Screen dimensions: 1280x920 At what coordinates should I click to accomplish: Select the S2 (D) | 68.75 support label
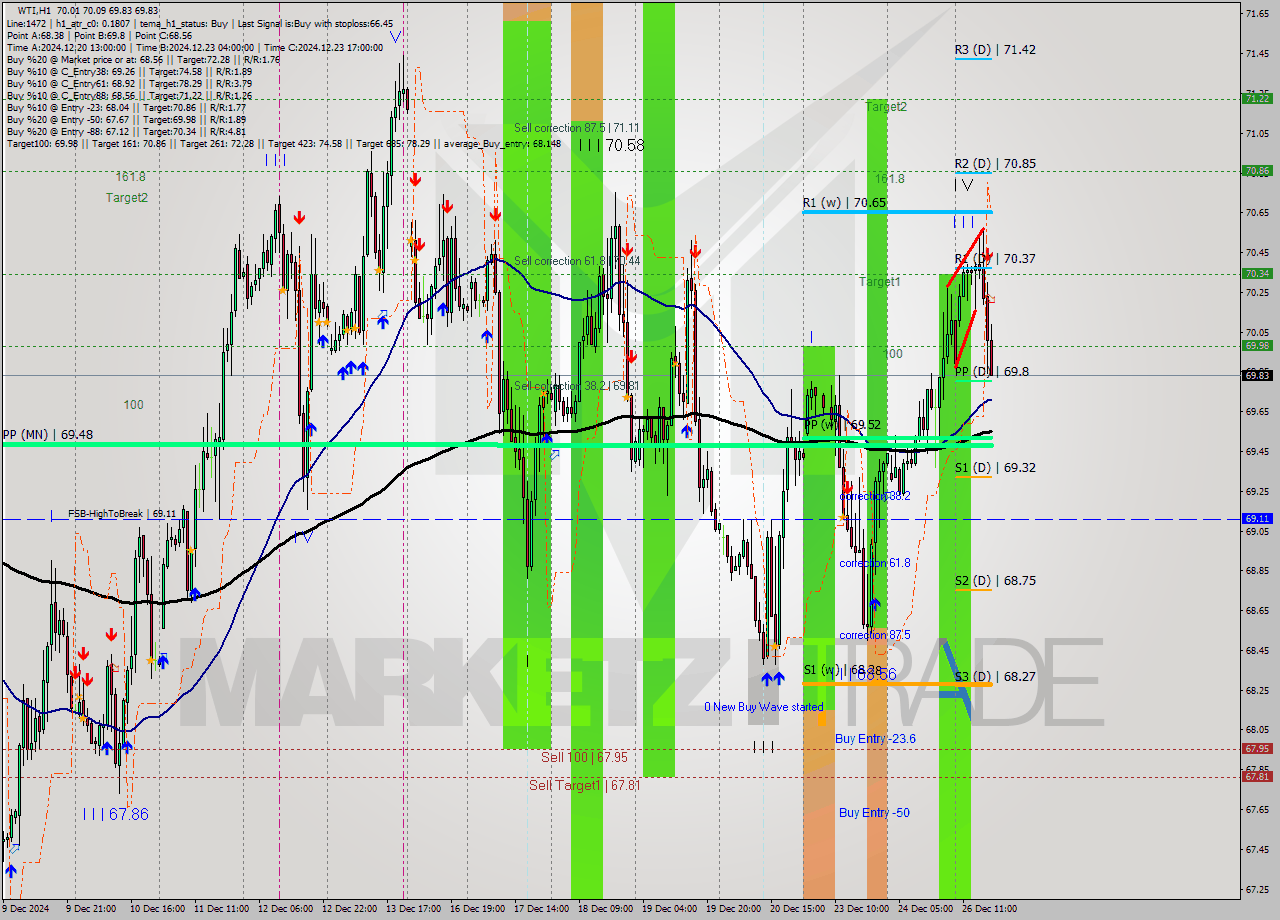click(x=995, y=580)
